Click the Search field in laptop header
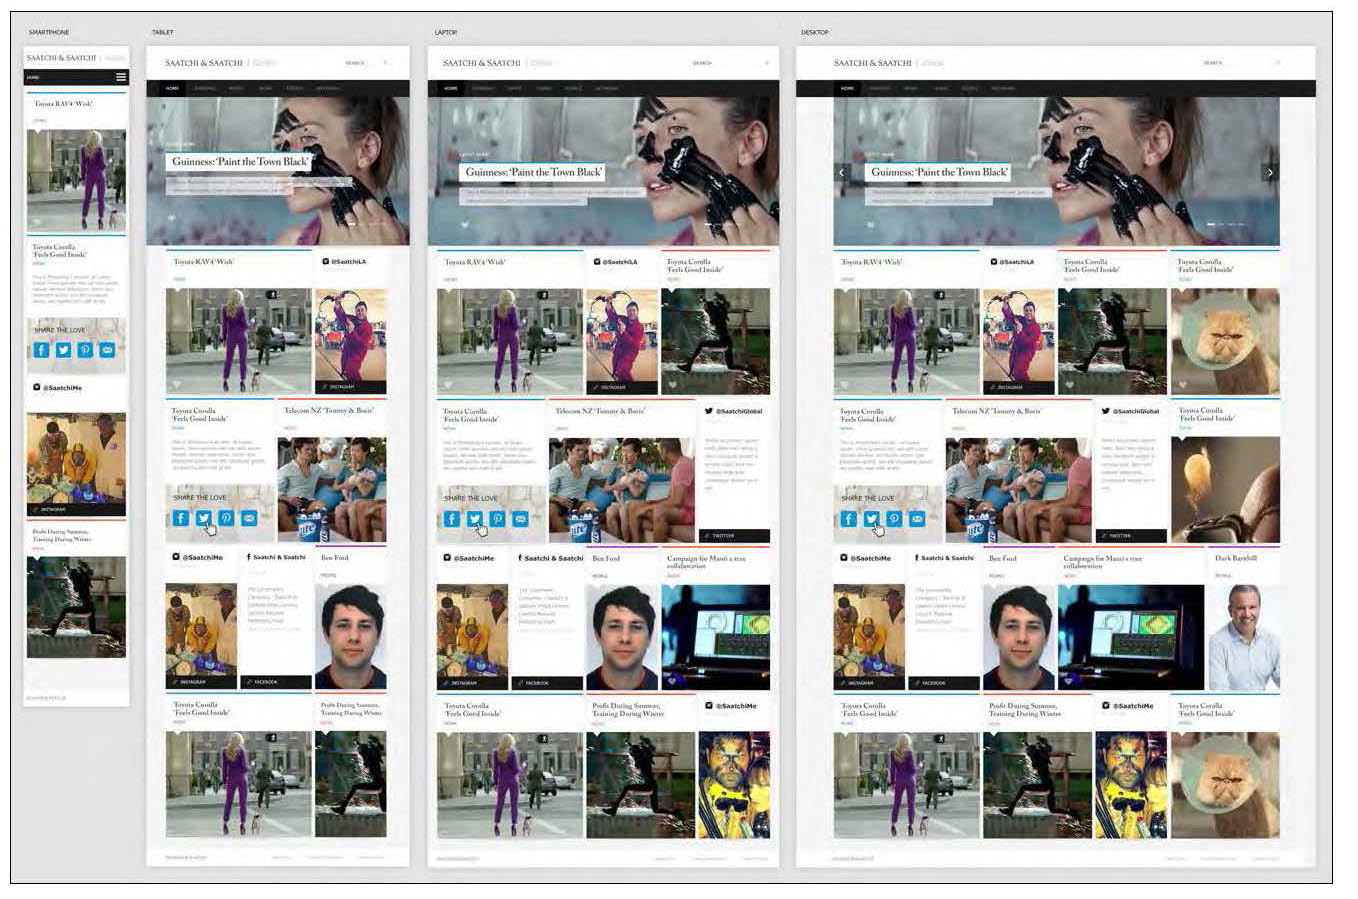The height and width of the screenshot is (899, 1358). (x=730, y=63)
